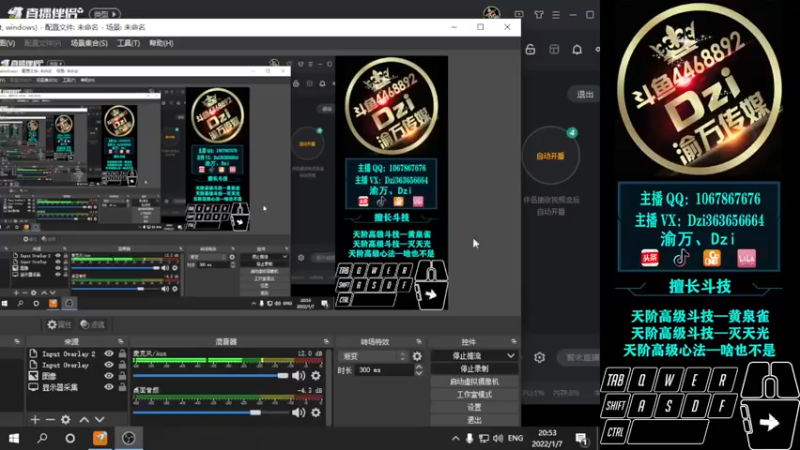This screenshot has height=450, width=800.
Task: Remove selected source with the minus icon
Action: click(50, 419)
